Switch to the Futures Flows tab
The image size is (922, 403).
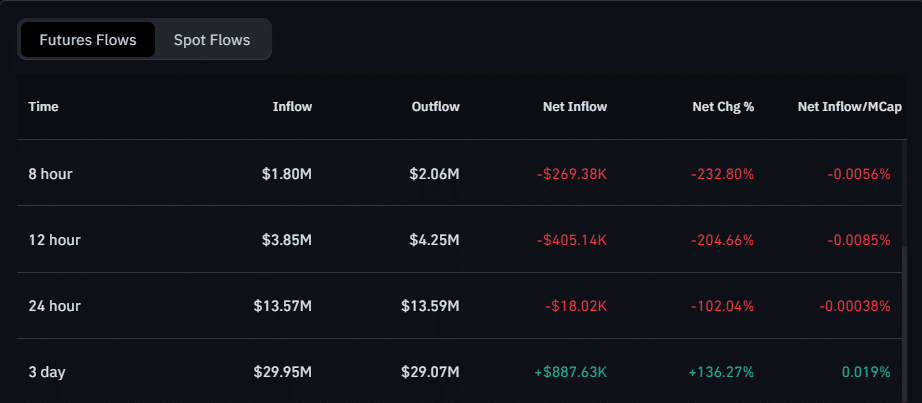[x=88, y=40]
